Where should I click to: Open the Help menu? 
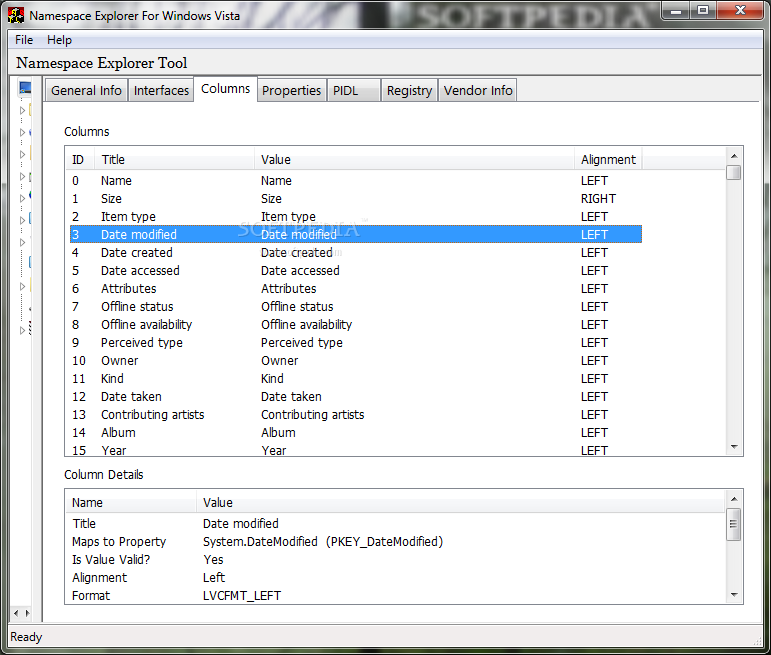point(59,40)
